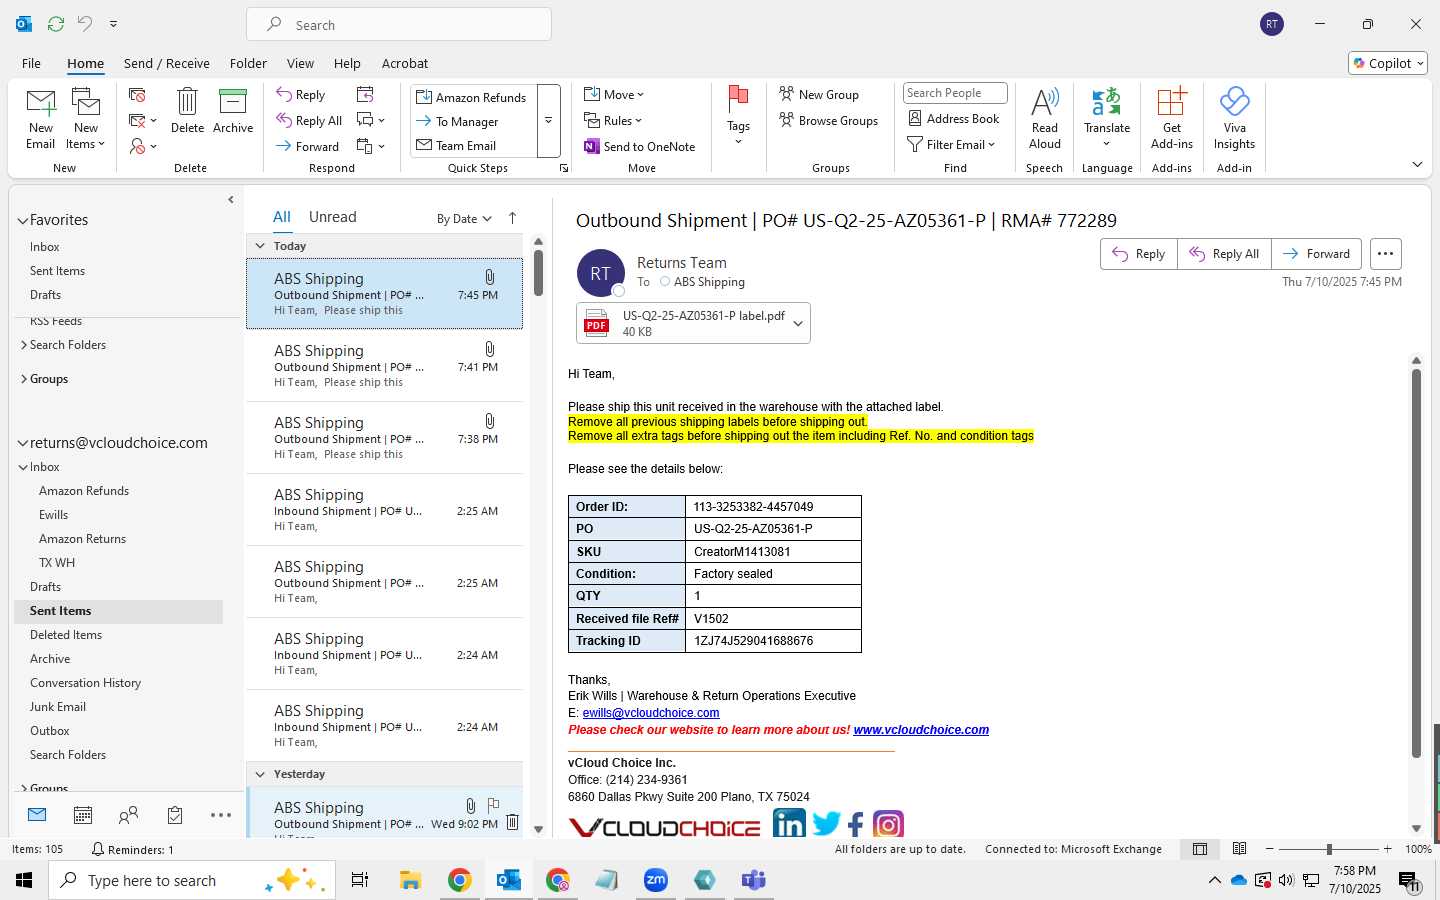
Task: Open Filter Email dropdown
Action: point(951,145)
